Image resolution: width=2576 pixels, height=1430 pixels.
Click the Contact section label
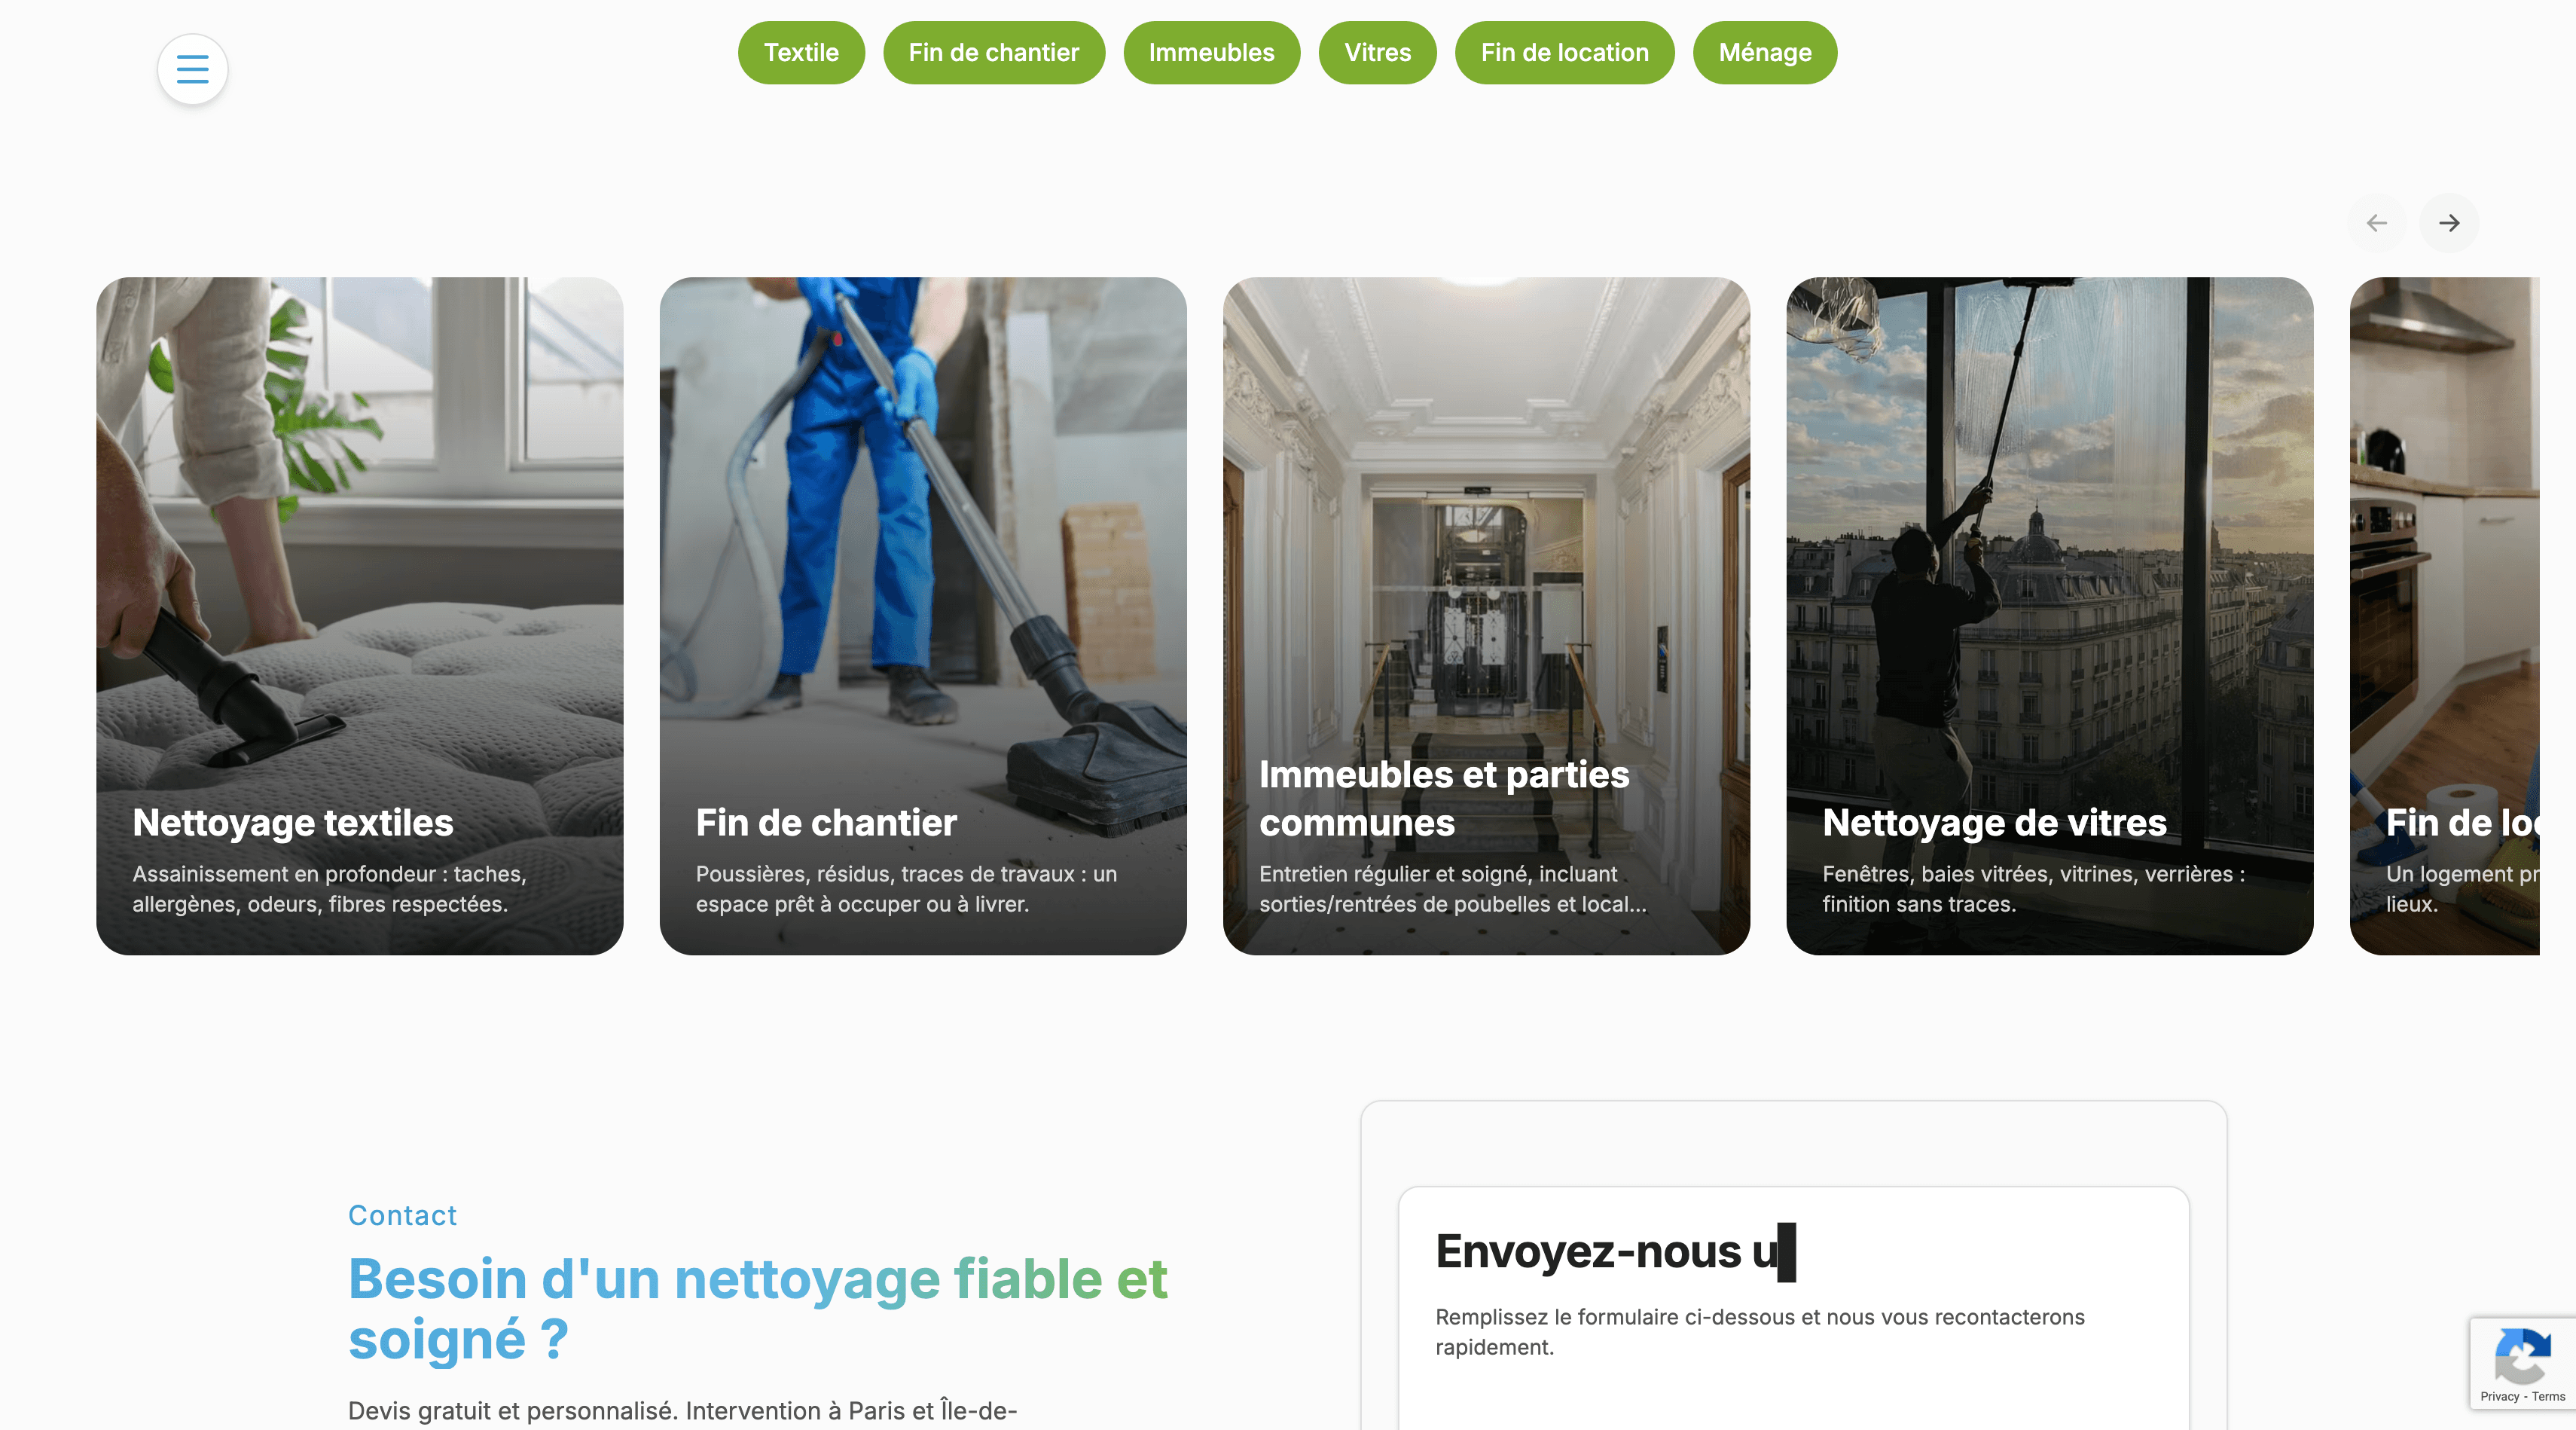pos(402,1215)
